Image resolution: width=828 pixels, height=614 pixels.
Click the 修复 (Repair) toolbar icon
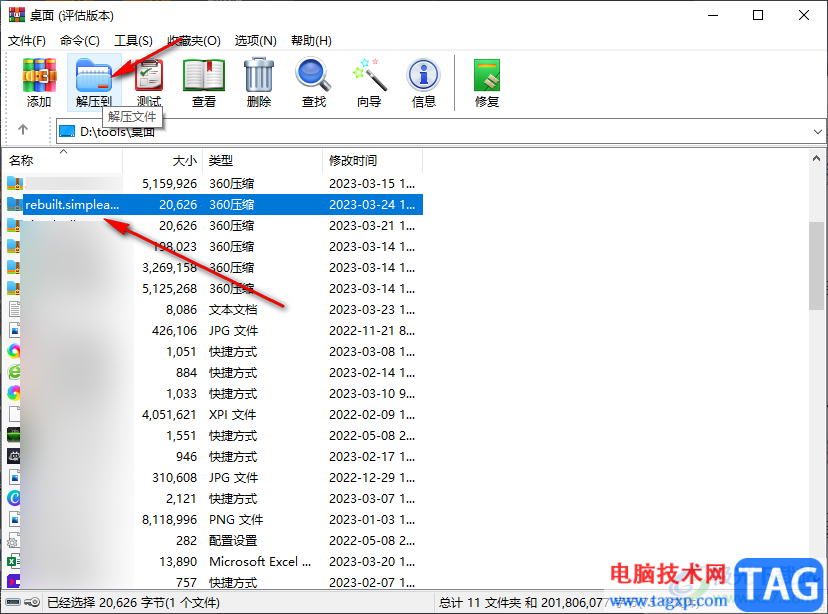click(487, 82)
